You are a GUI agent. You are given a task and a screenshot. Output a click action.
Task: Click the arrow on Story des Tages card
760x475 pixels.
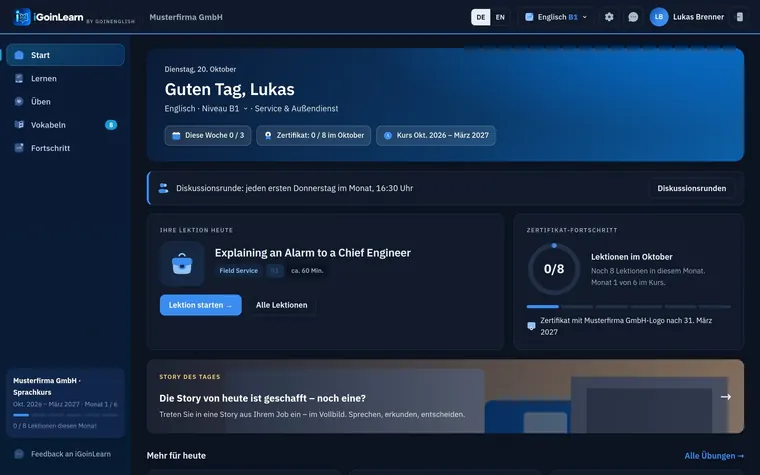click(726, 396)
